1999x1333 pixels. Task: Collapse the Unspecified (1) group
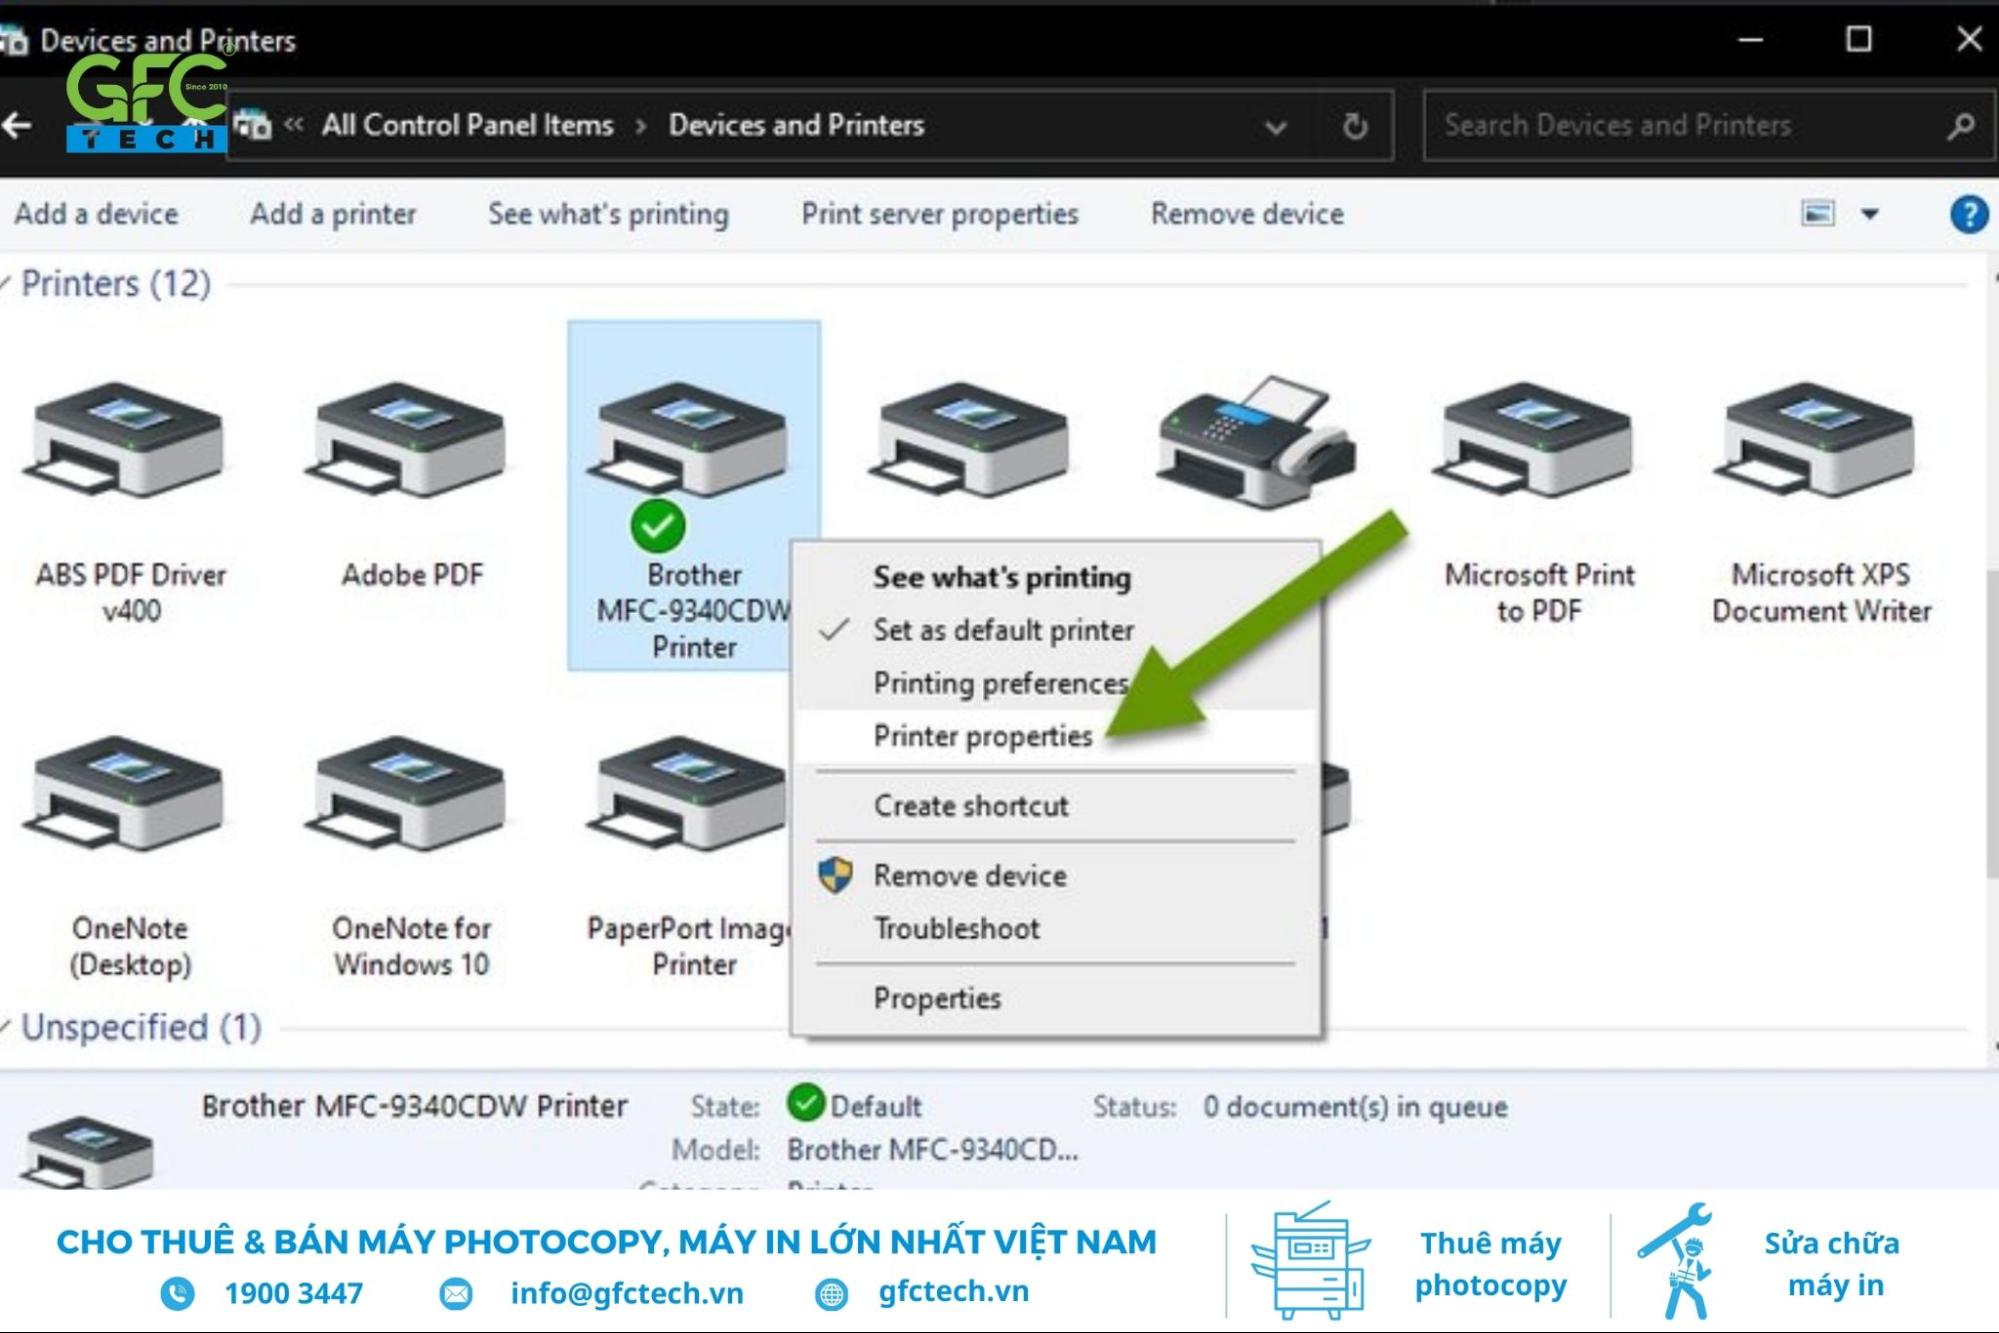click(6, 1026)
